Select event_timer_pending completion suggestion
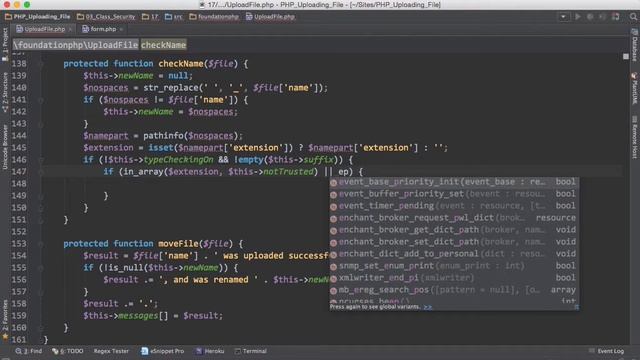Image resolution: width=640 pixels, height=360 pixels. (x=454, y=206)
